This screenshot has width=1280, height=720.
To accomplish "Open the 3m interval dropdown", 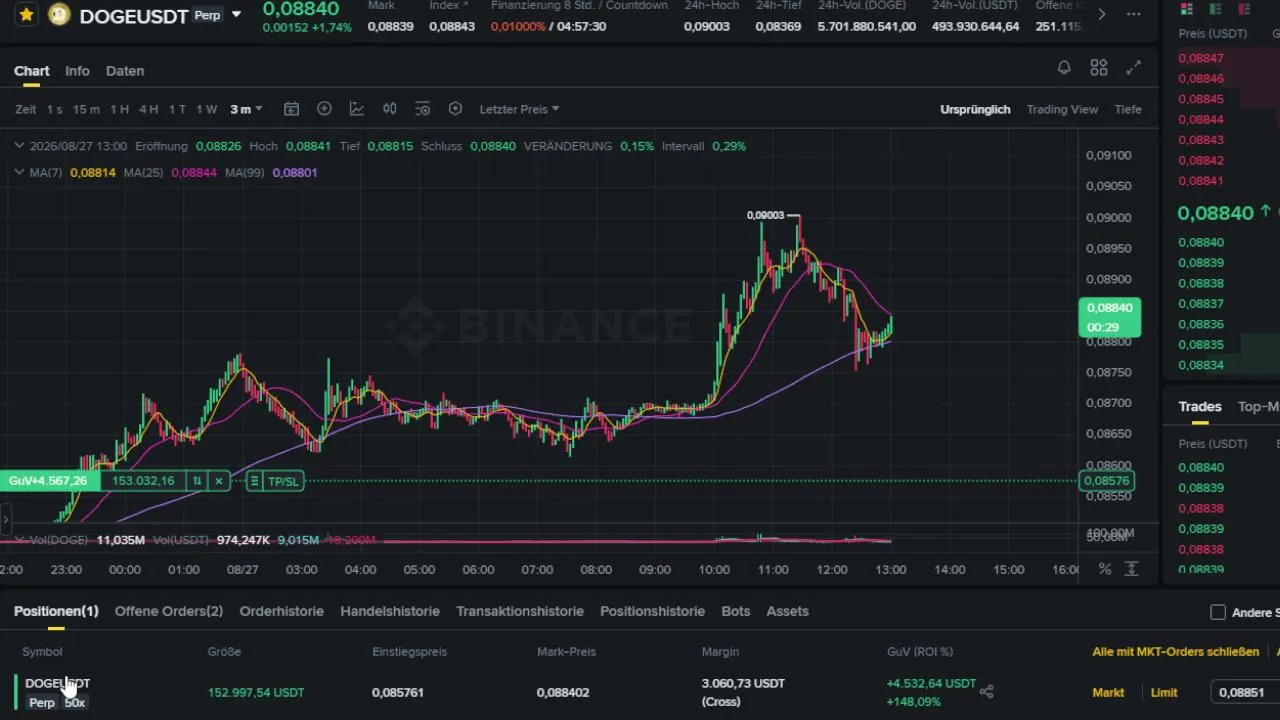I will (246, 109).
